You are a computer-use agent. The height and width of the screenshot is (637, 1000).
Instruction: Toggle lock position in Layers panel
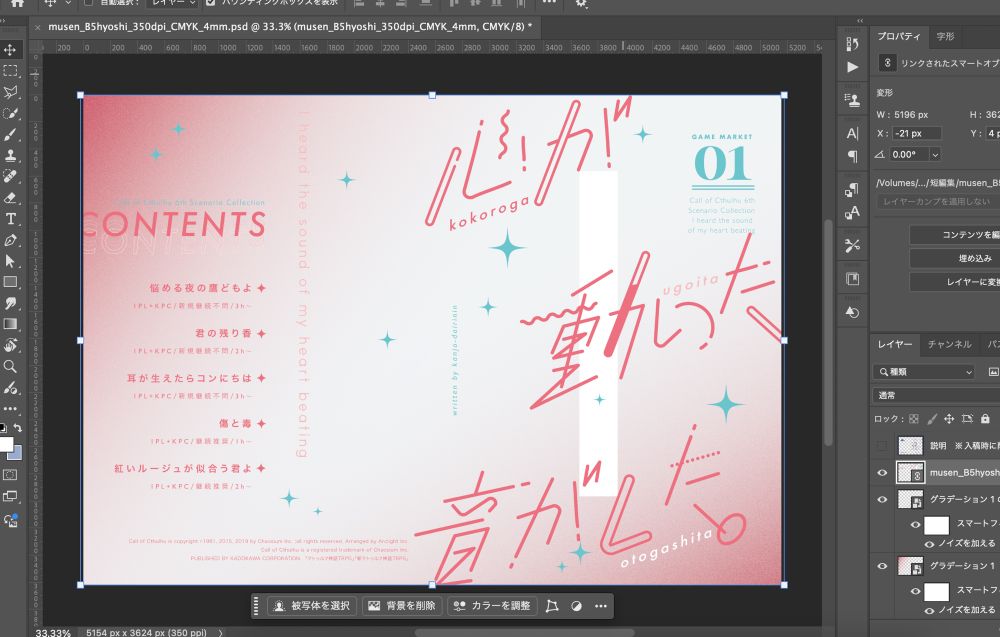pos(949,419)
